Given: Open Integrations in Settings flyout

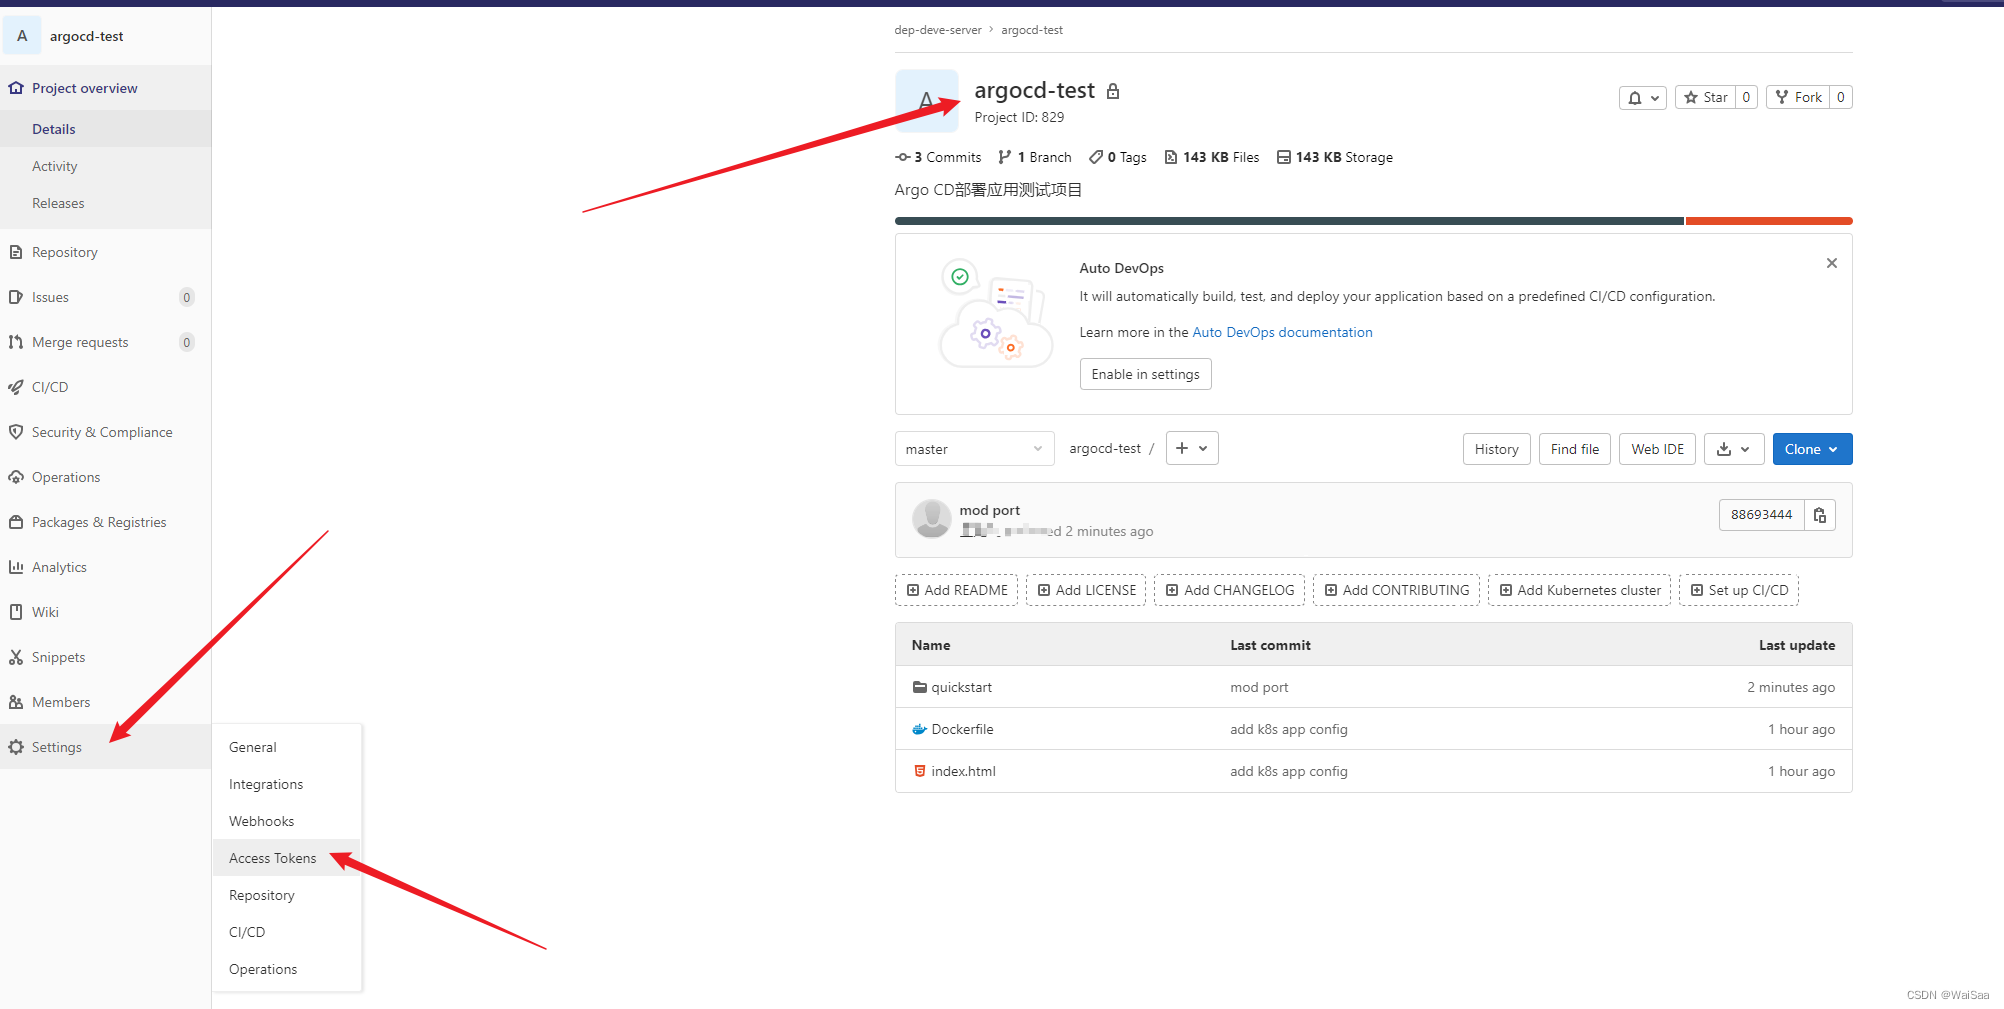Looking at the screenshot, I should click(286, 784).
